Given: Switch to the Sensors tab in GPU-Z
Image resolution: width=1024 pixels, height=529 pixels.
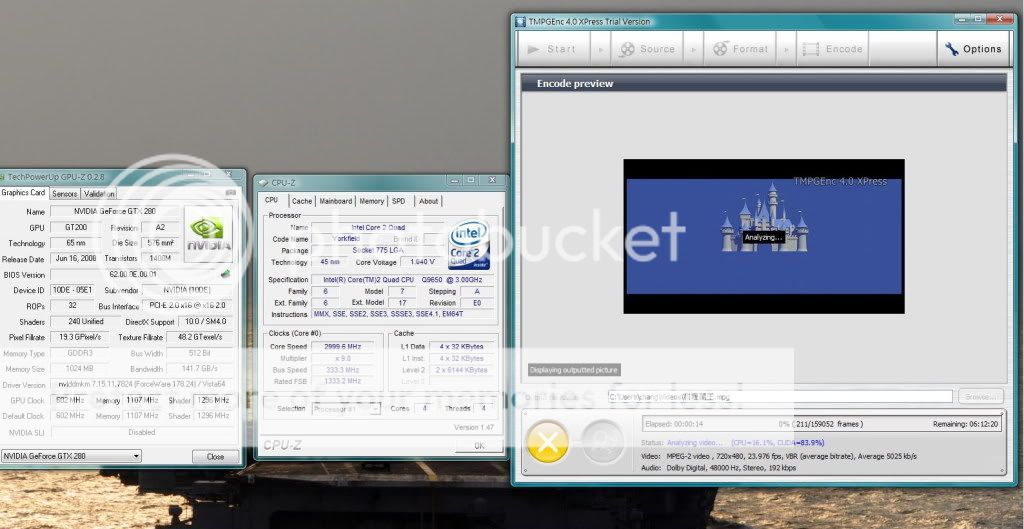Looking at the screenshot, I should [x=65, y=193].
